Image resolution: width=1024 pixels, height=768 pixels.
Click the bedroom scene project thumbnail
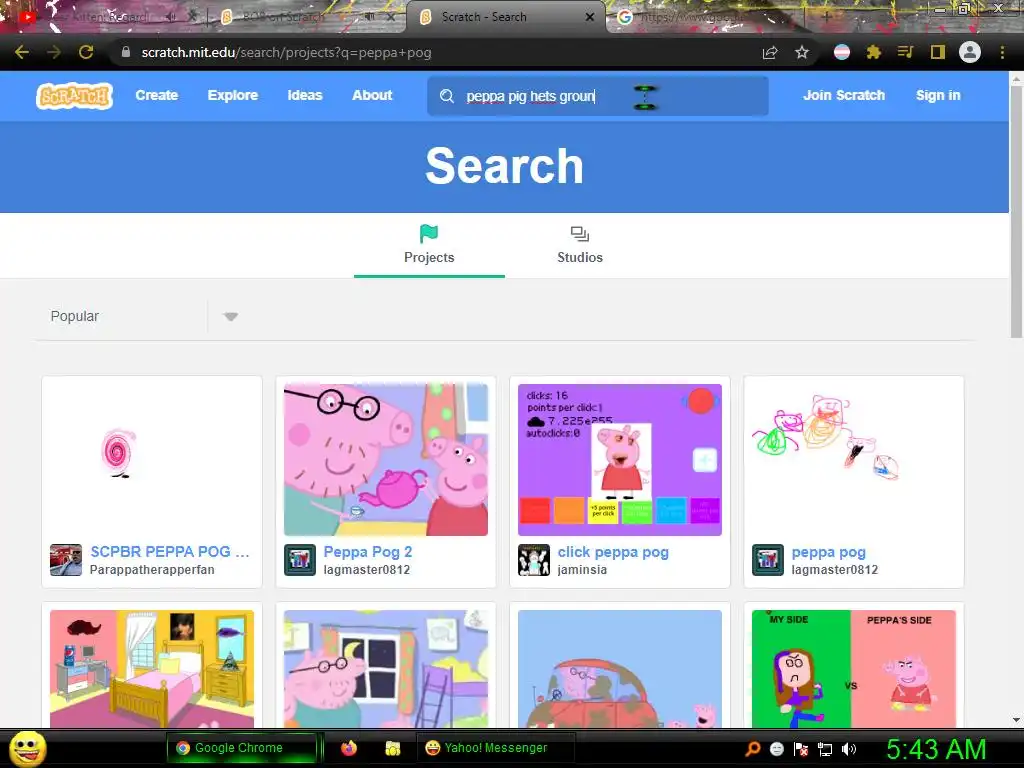pyautogui.click(x=152, y=669)
